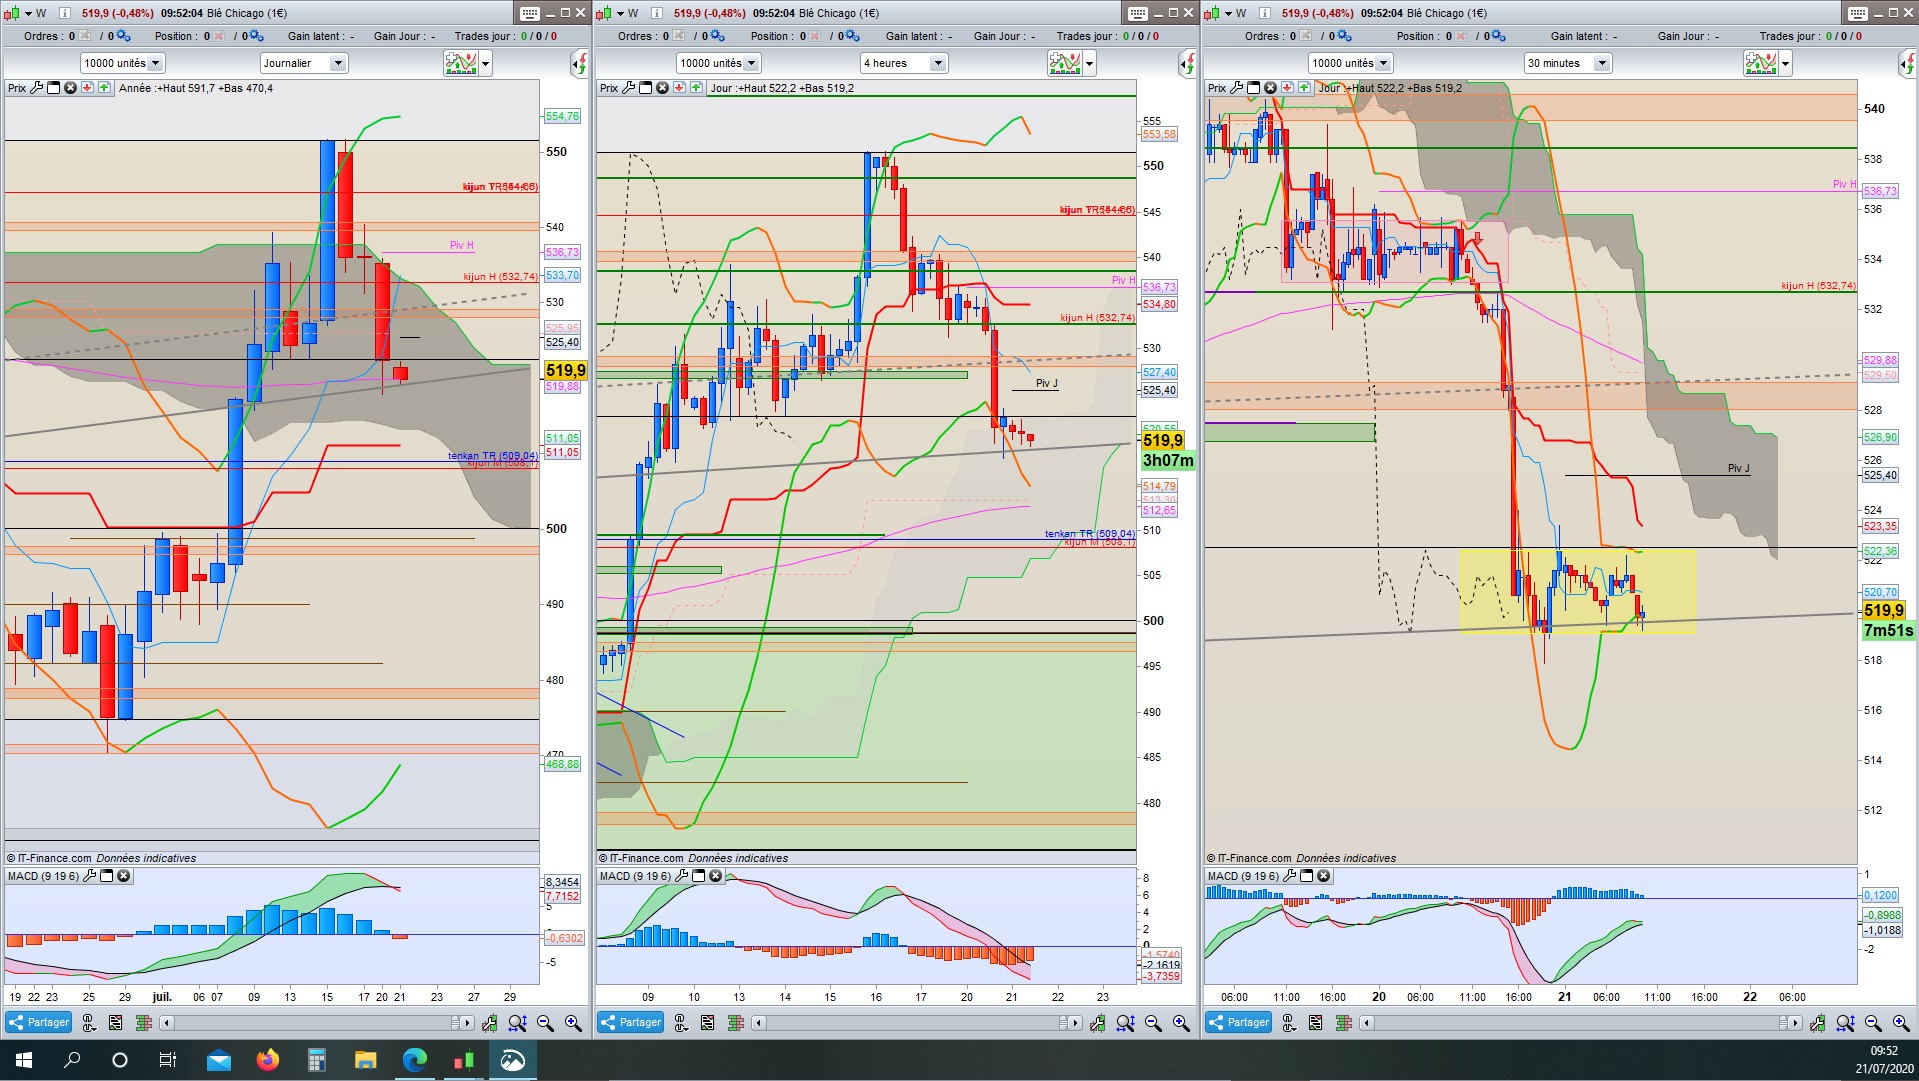Open MACD settings wrench in 4 heures chart
Viewport: 1919px width, 1081px height.
(x=682, y=876)
